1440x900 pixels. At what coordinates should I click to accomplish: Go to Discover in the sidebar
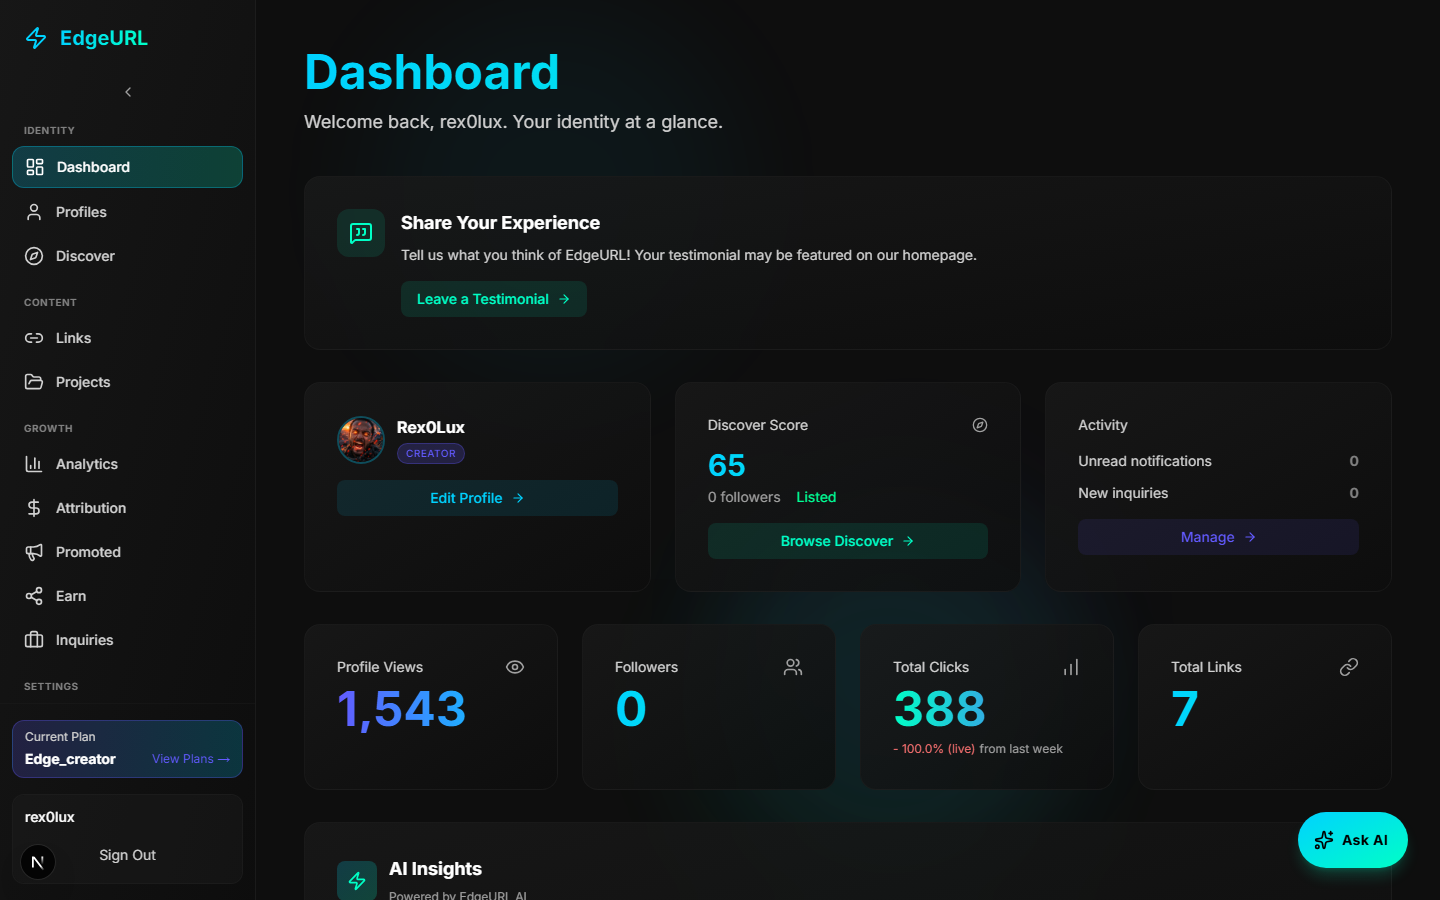pos(85,256)
